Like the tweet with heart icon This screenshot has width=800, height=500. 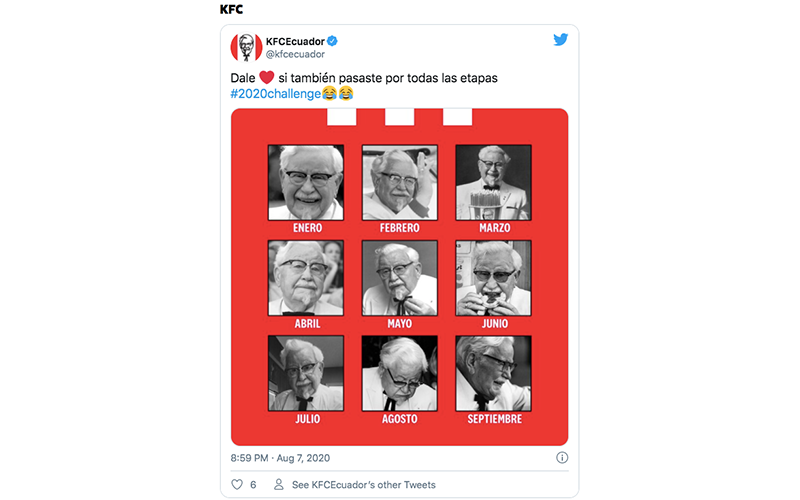(237, 484)
